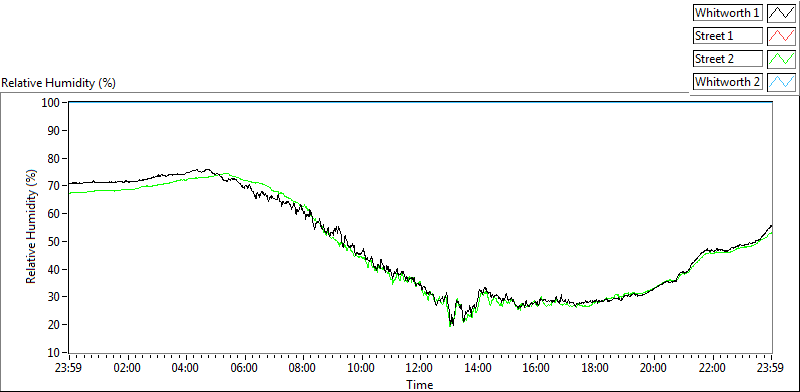Click the vertical Relative Humidity axis title
Screen dimensions: 800x392
[x=32, y=228]
